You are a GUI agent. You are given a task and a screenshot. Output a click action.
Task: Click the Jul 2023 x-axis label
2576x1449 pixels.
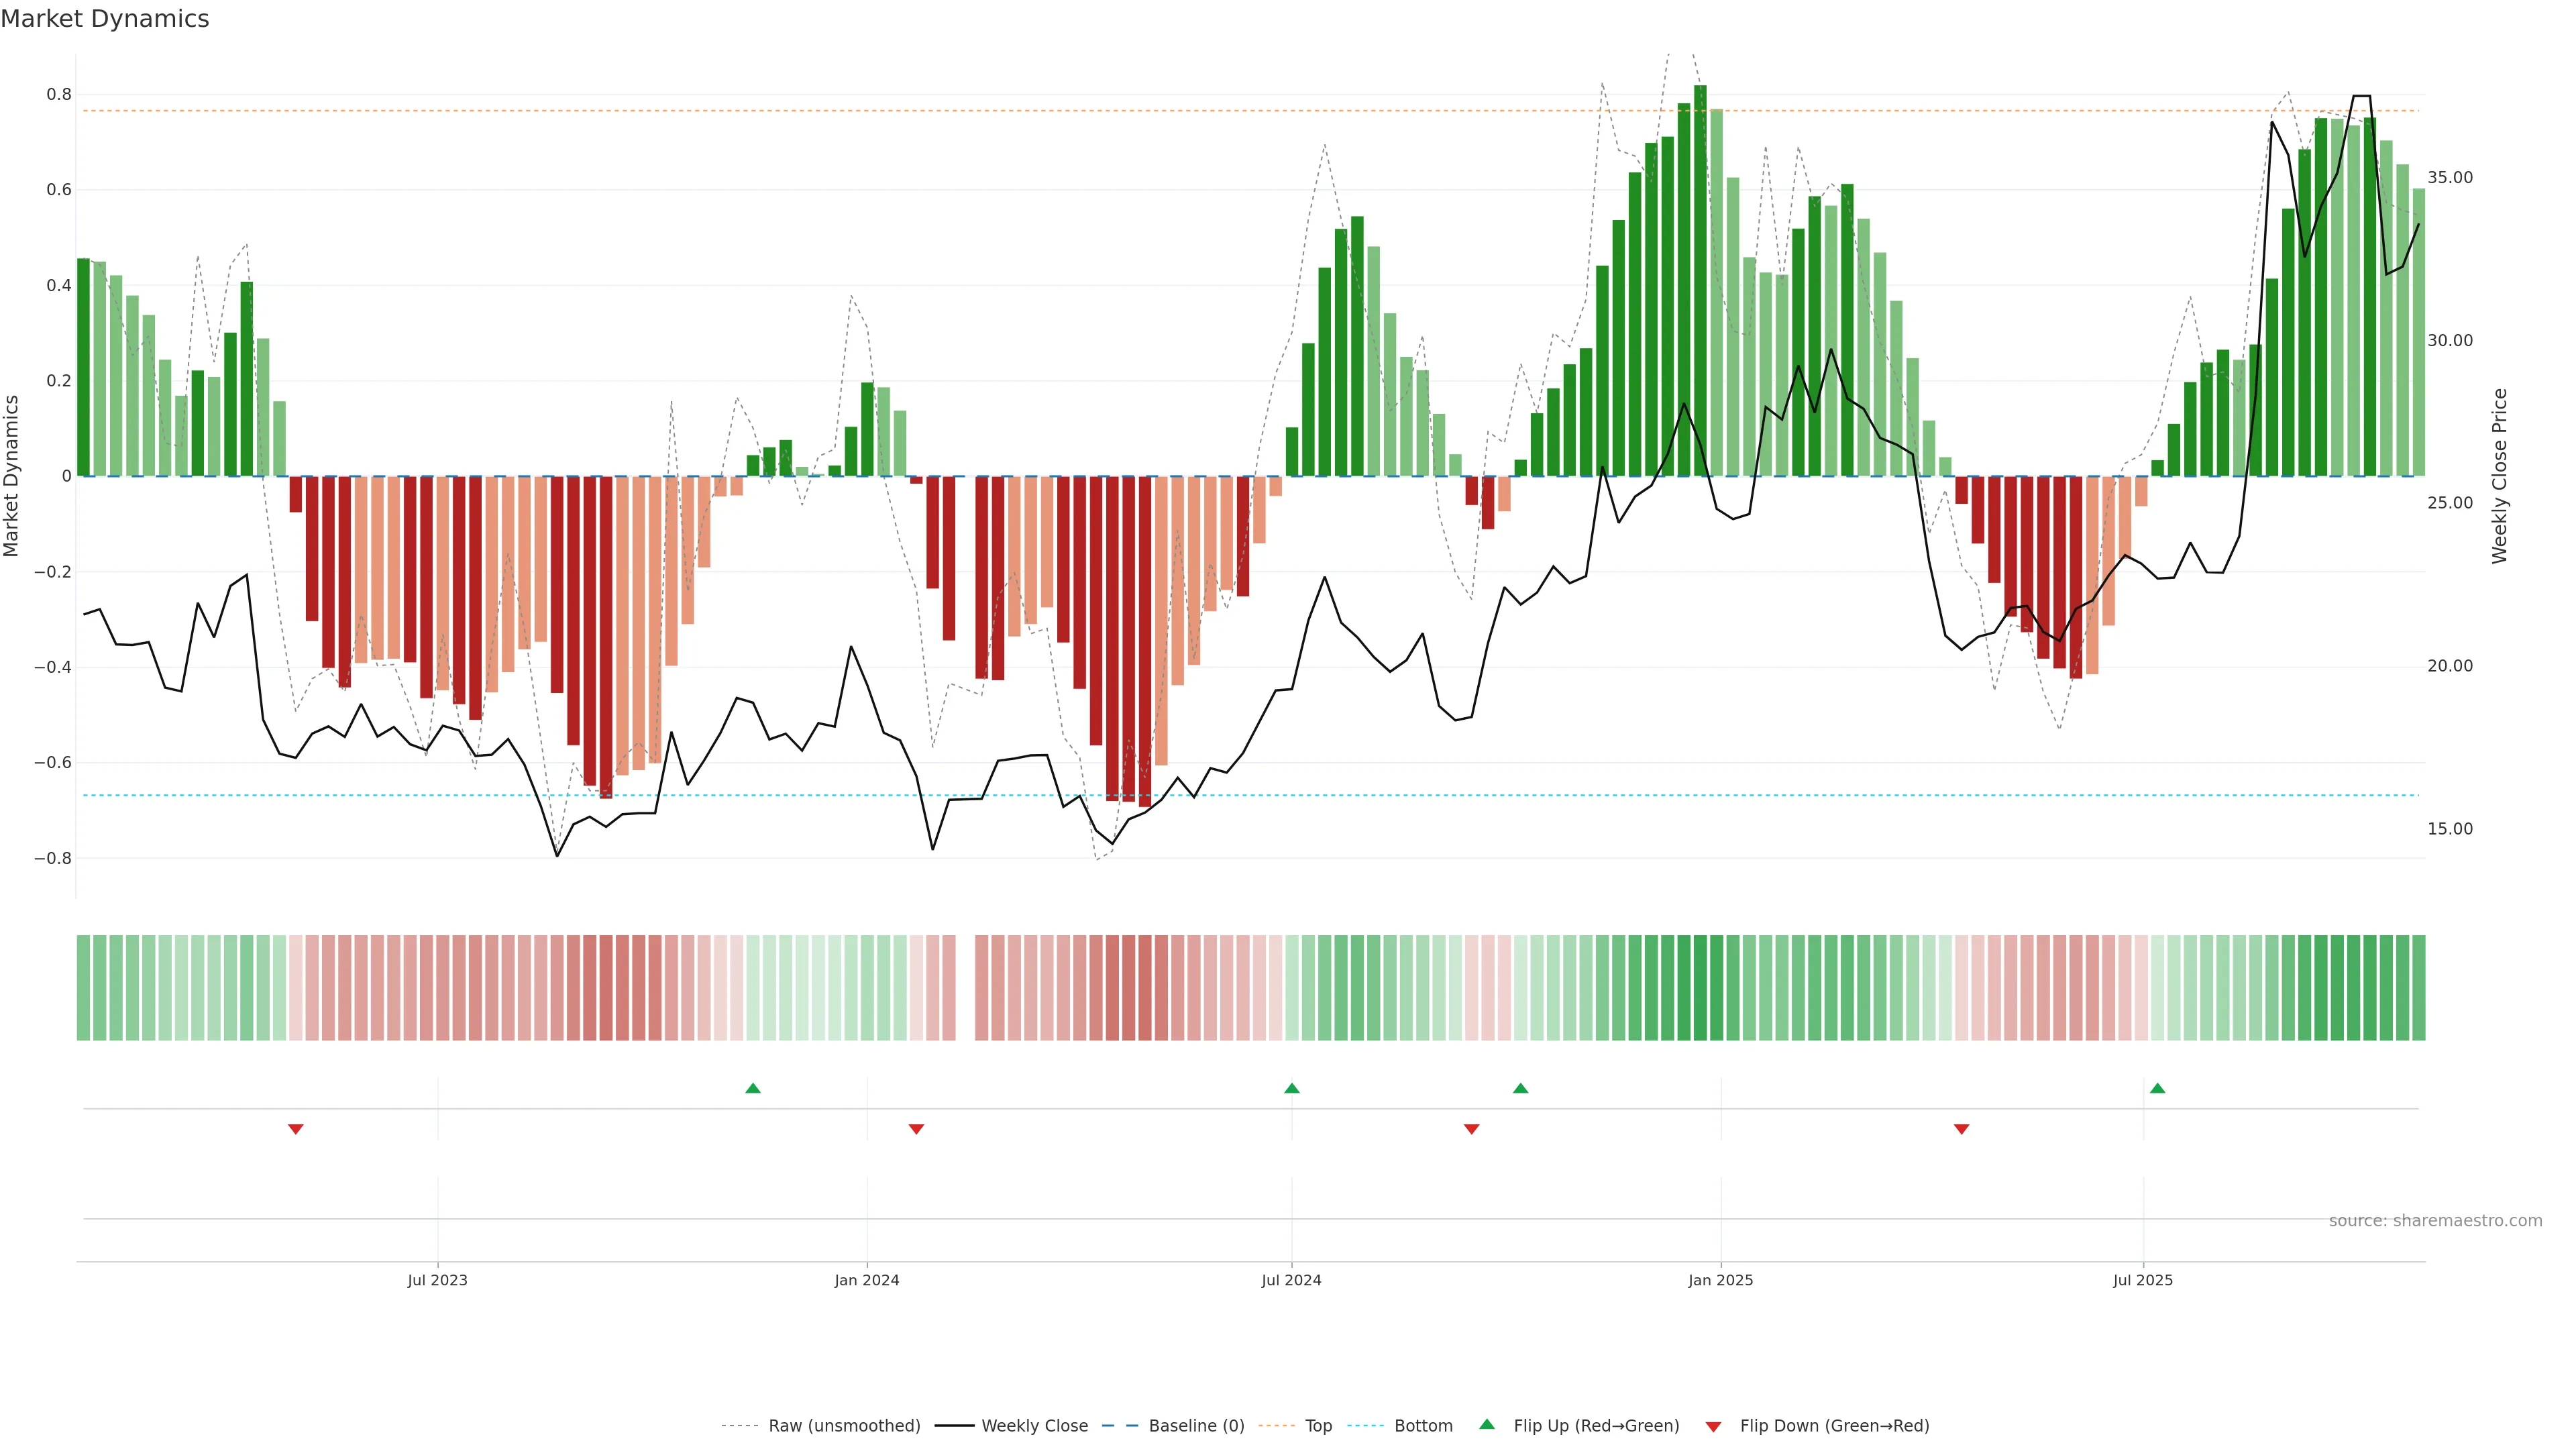pos(437,1280)
